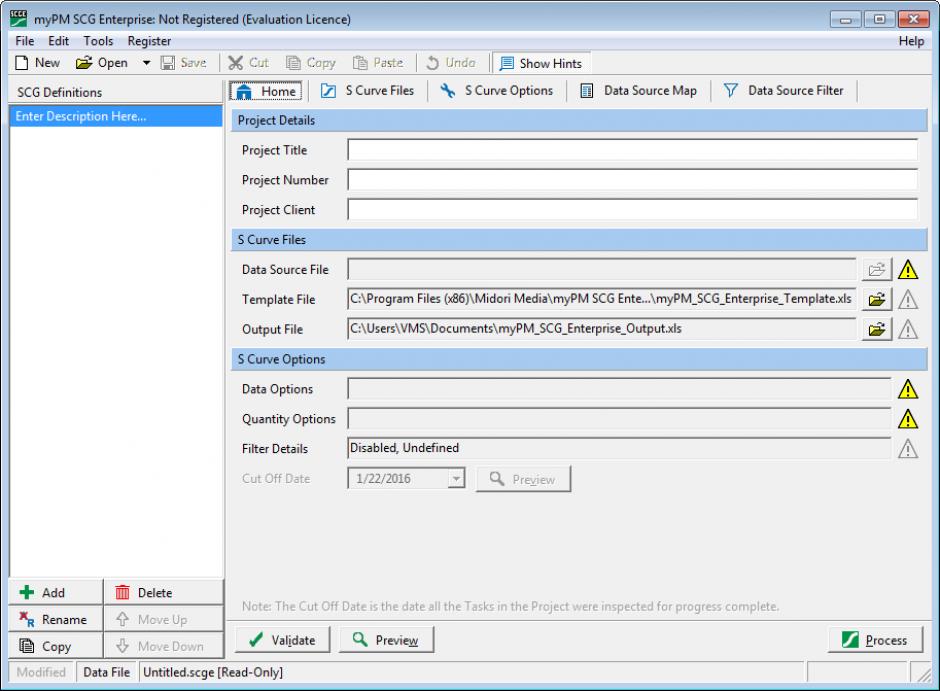Screen dimensions: 940x691
Task: Browse for Data Source File folder icon
Action: click(876, 270)
